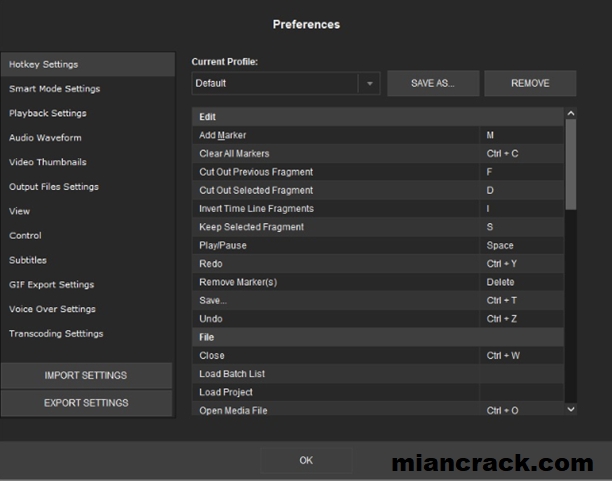Open Output Files Settings section
Image resolution: width=612 pixels, height=481 pixels.
click(87, 187)
